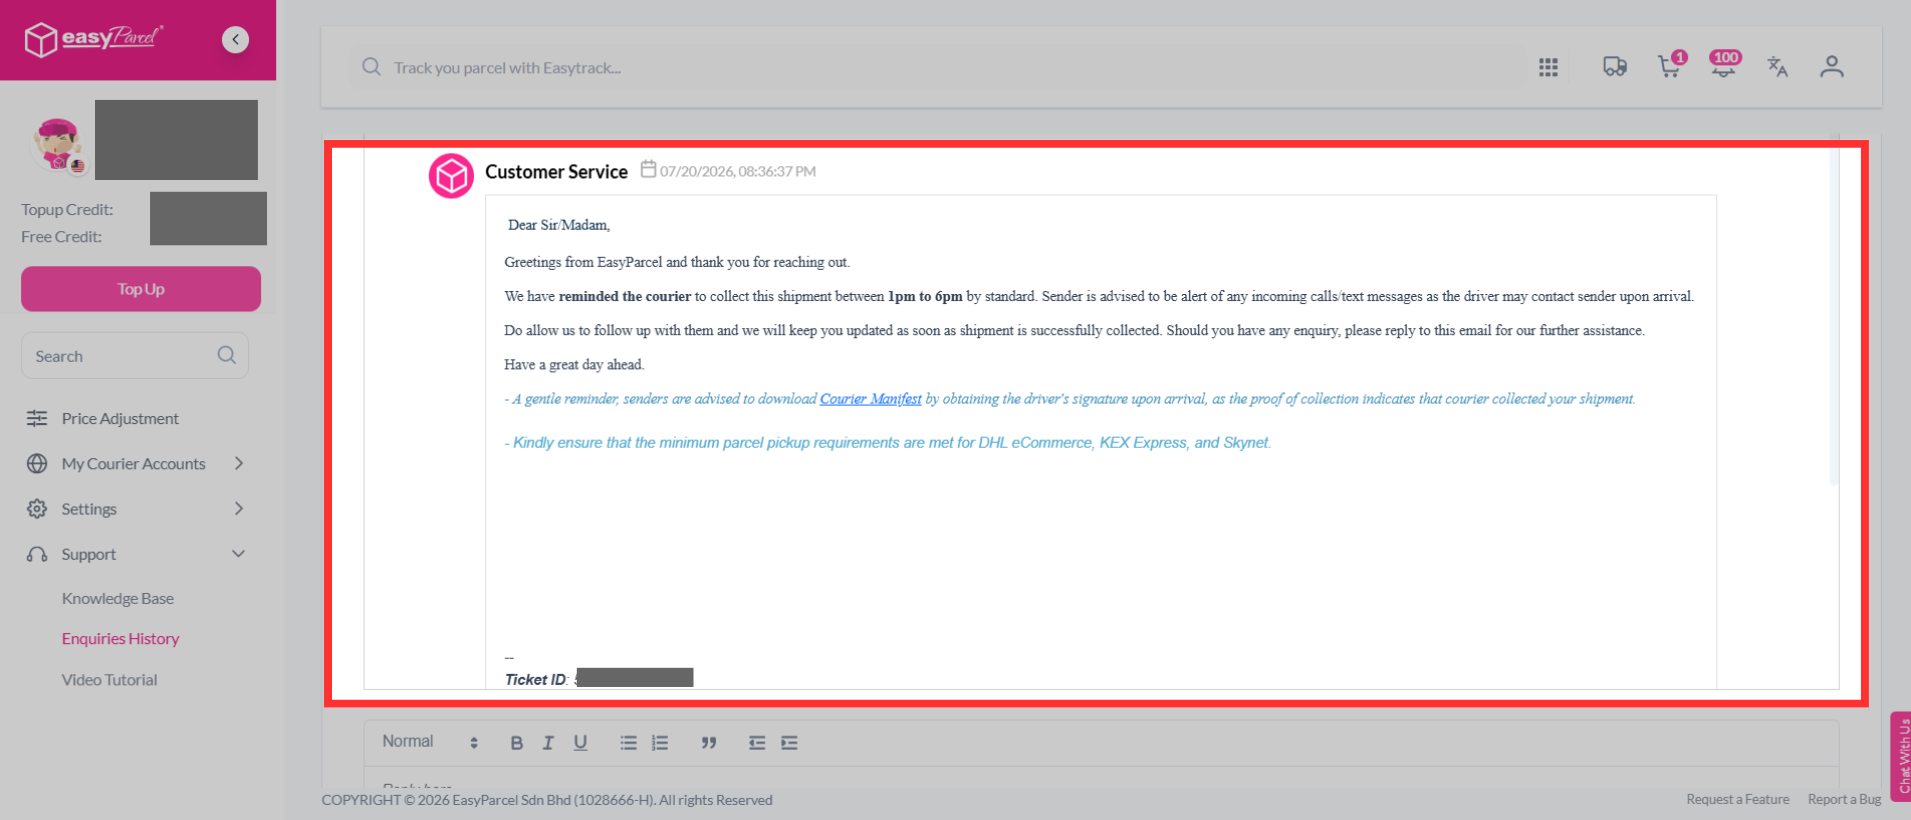The width and height of the screenshot is (1911, 820).
Task: Click the 'Customer Service' sender name
Action: point(556,171)
